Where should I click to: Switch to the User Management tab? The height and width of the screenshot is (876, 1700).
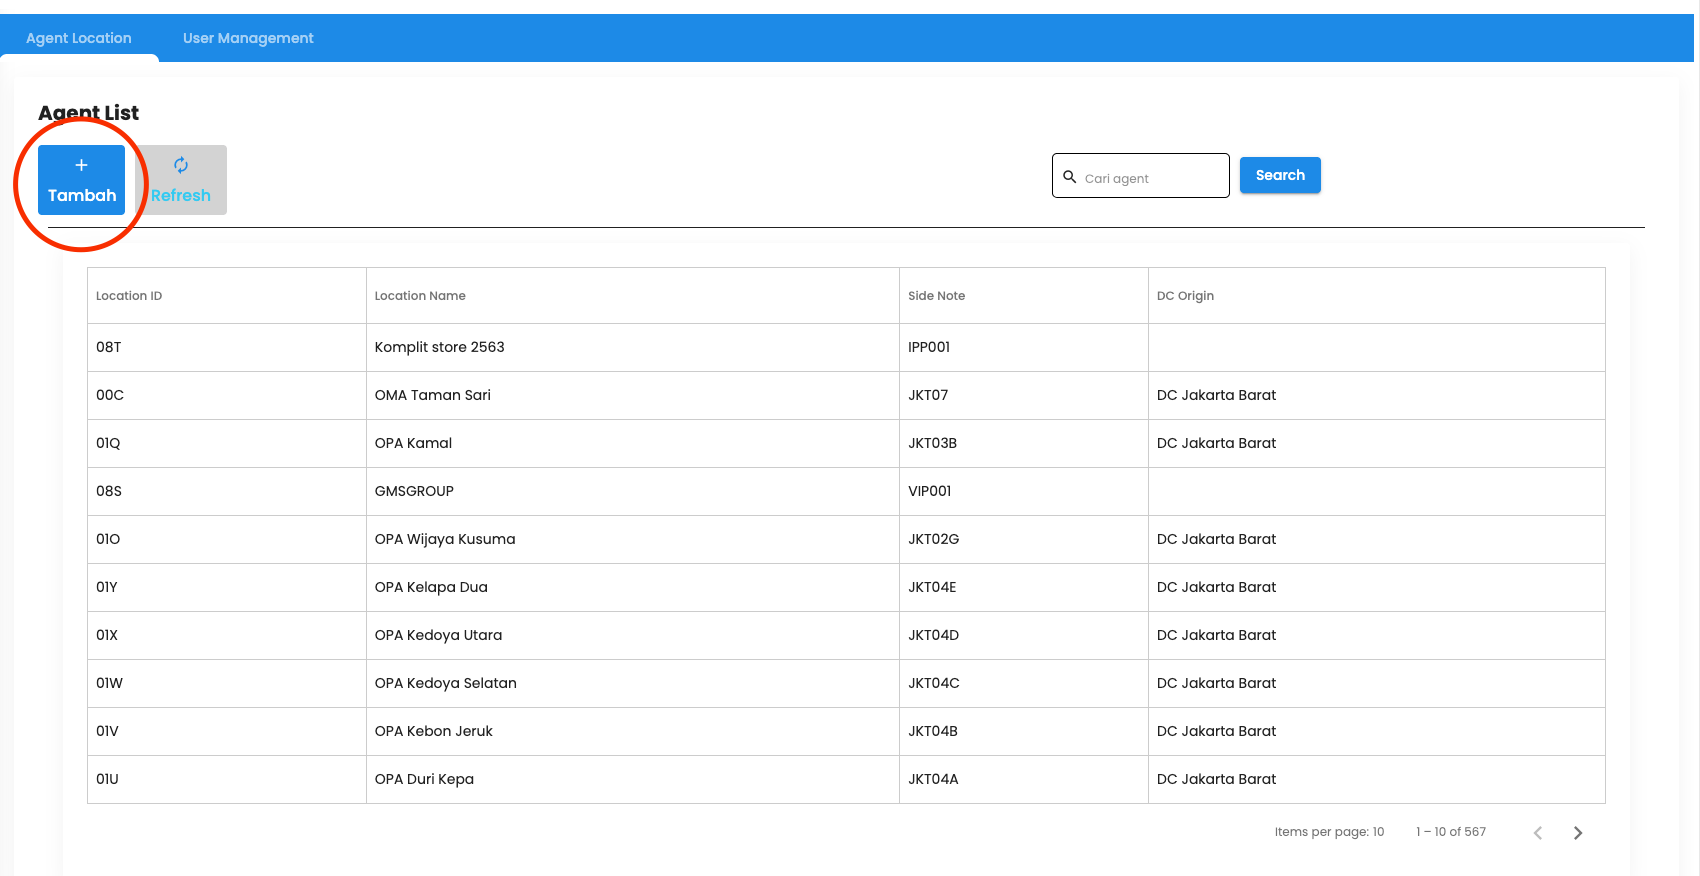[248, 38]
